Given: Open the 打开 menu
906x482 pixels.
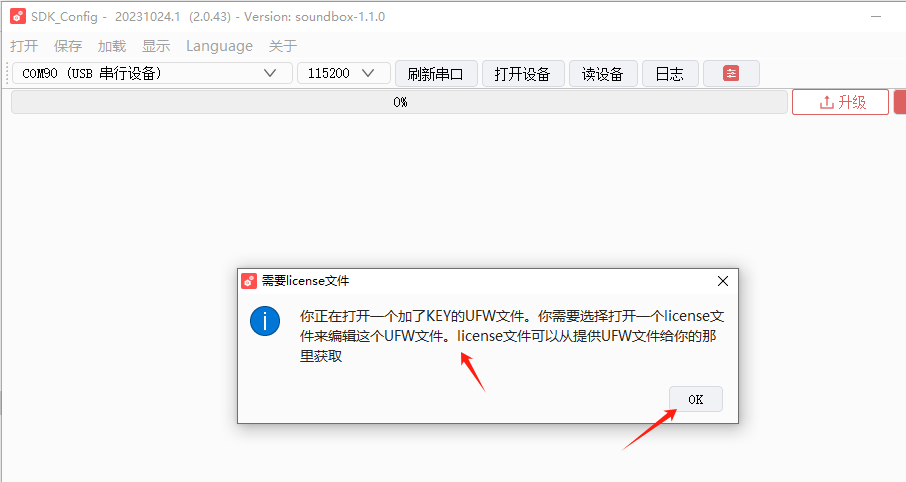Looking at the screenshot, I should [x=24, y=46].
